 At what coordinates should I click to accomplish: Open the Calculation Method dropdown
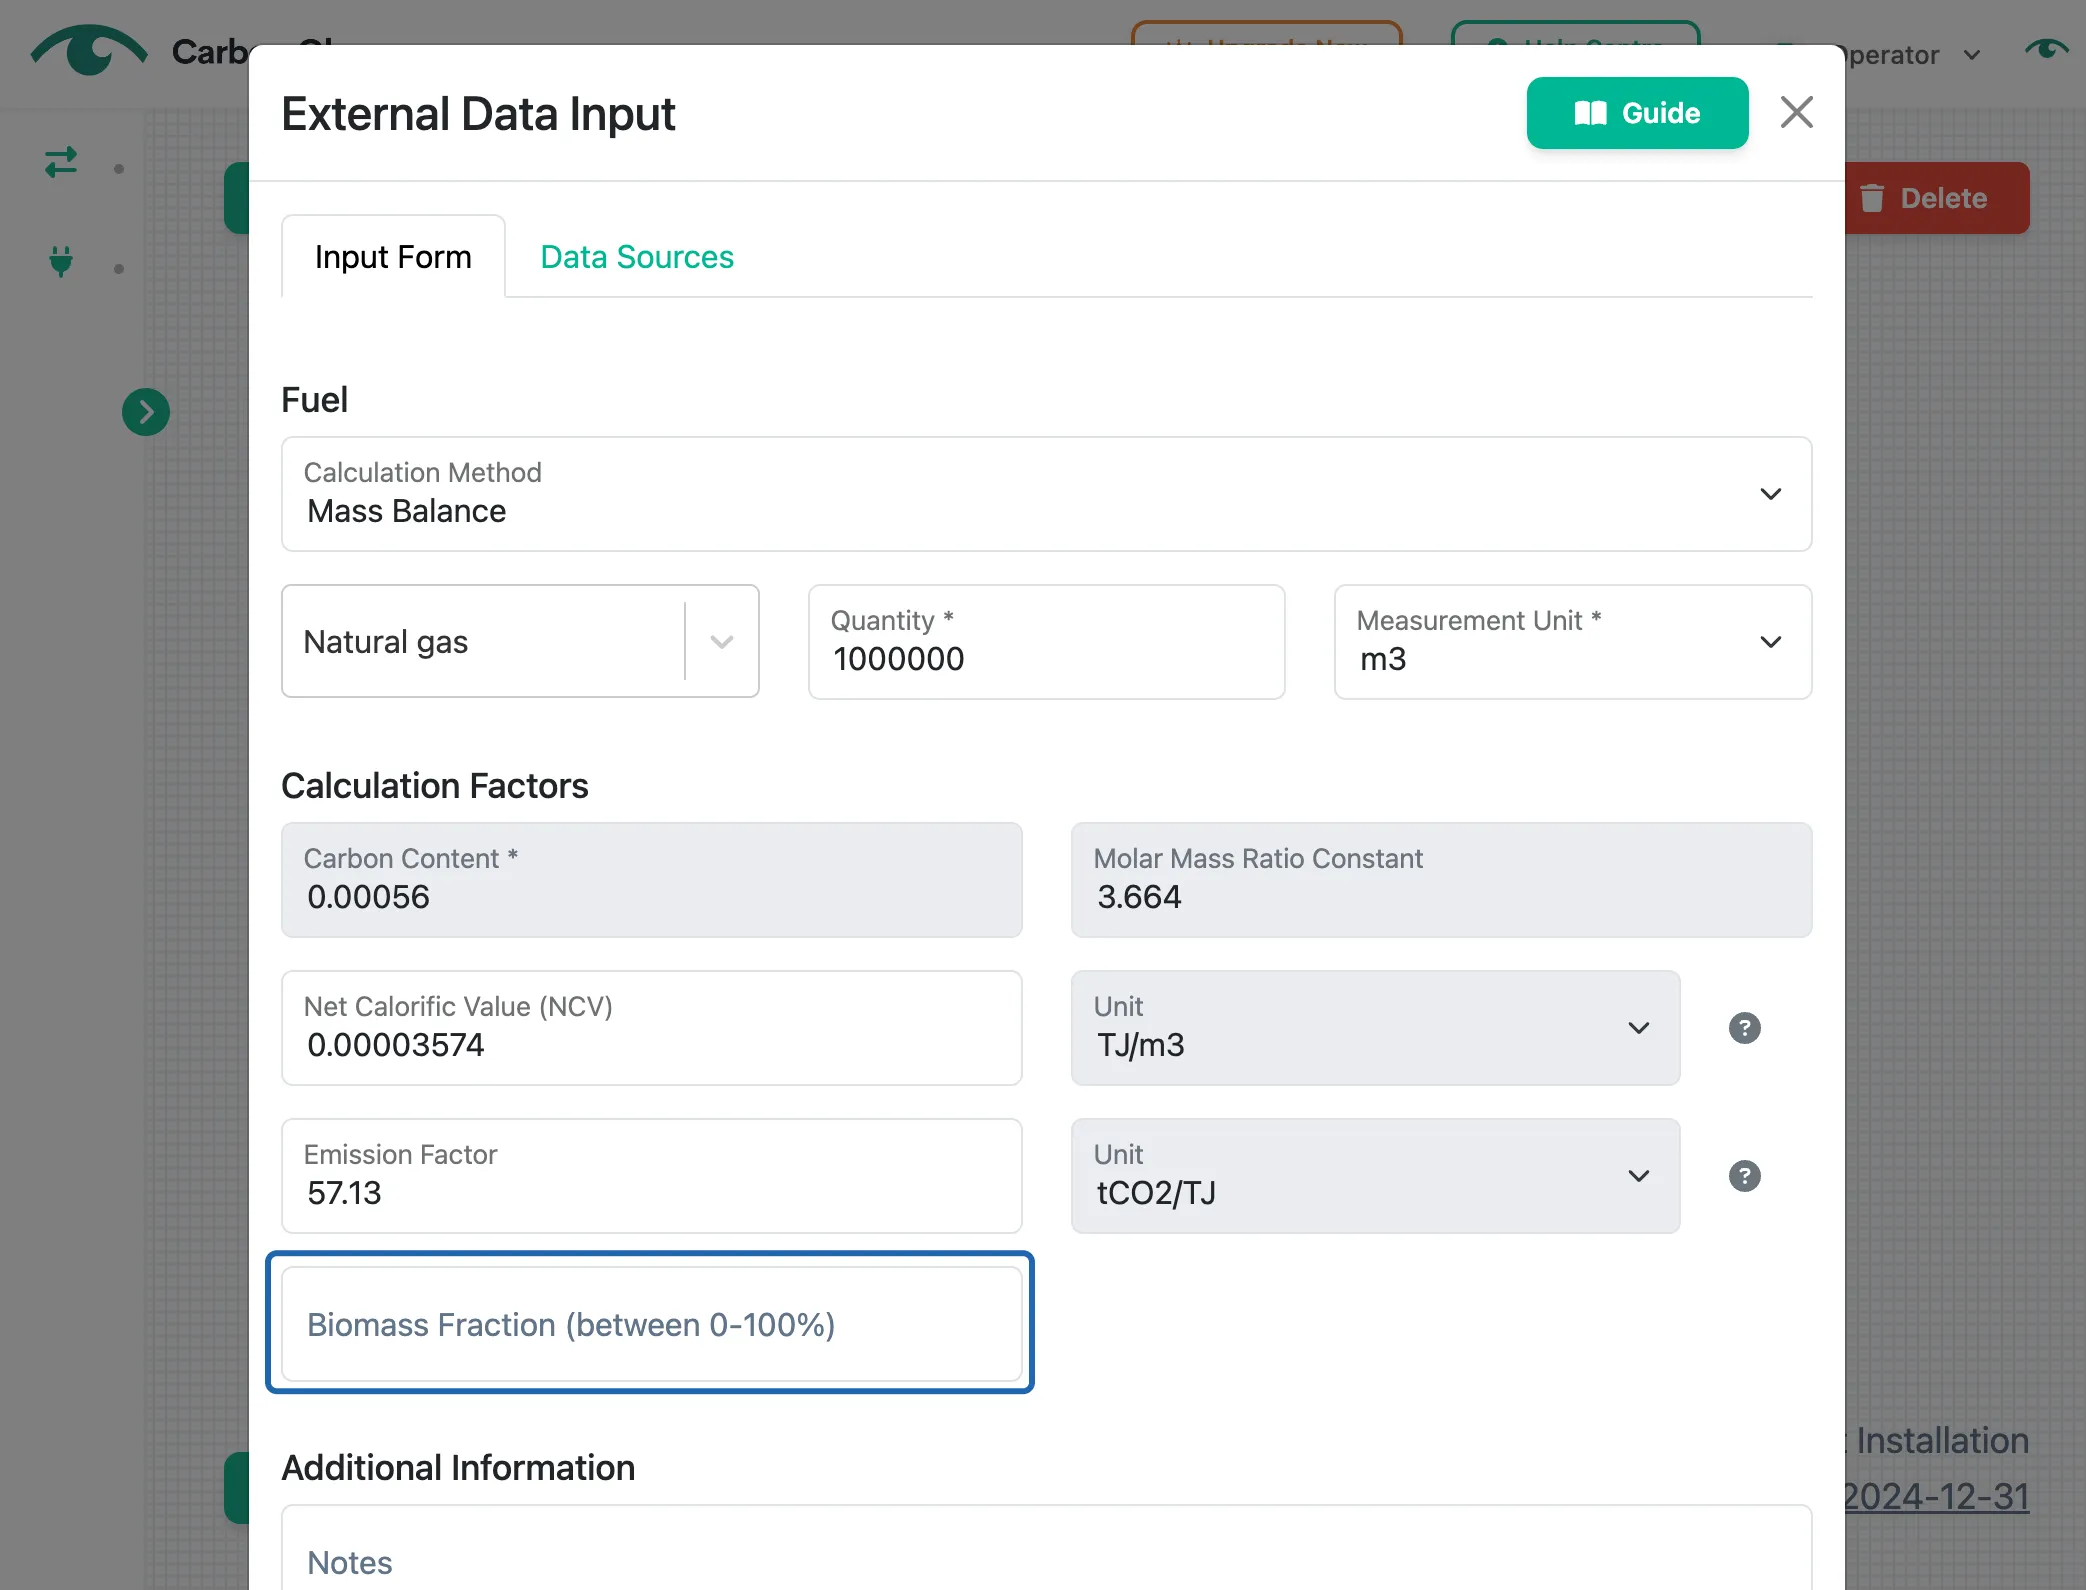[1046, 494]
